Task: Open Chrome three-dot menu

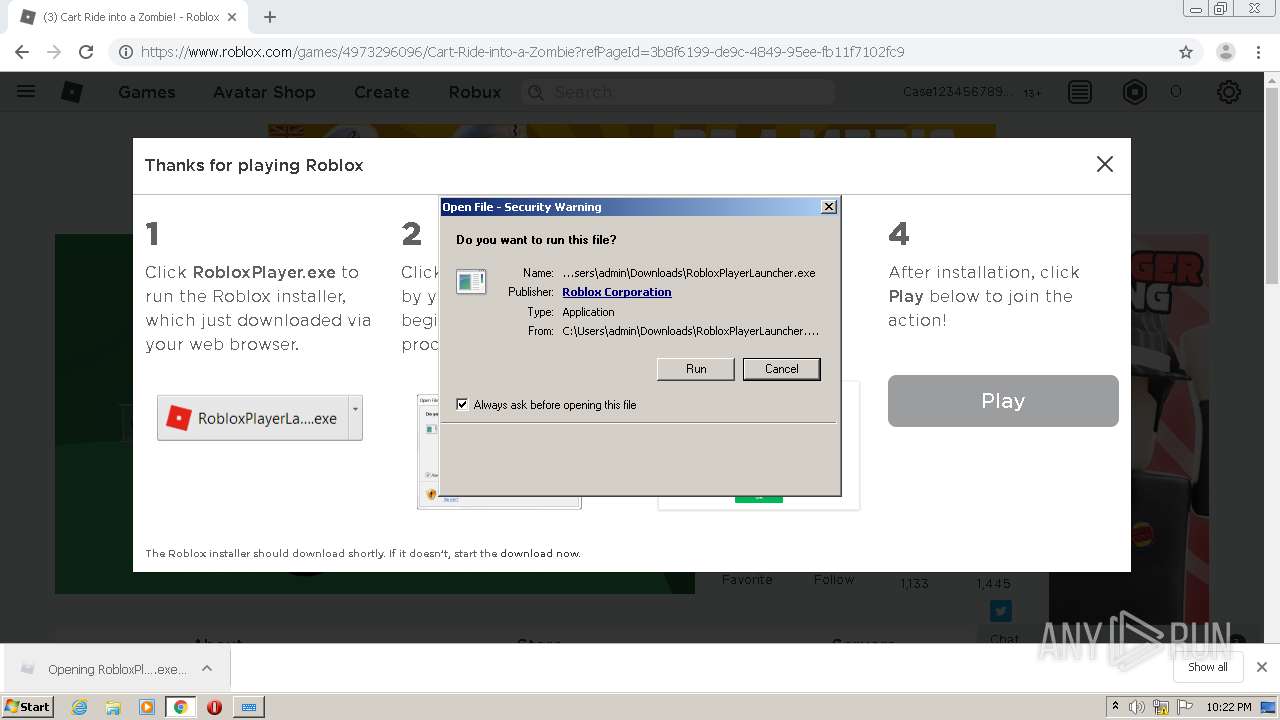Action: point(1258,52)
